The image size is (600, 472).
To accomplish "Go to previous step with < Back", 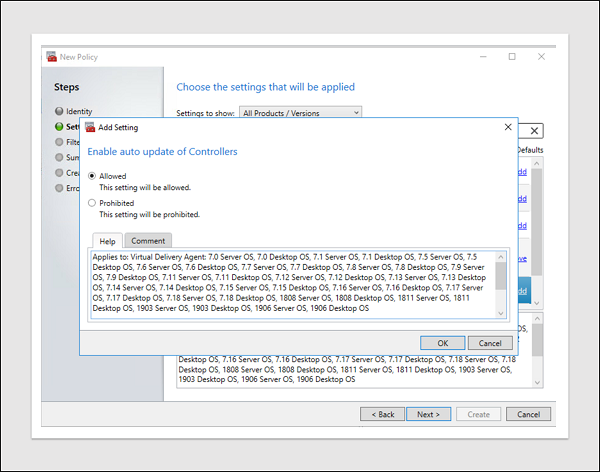I will pos(383,414).
